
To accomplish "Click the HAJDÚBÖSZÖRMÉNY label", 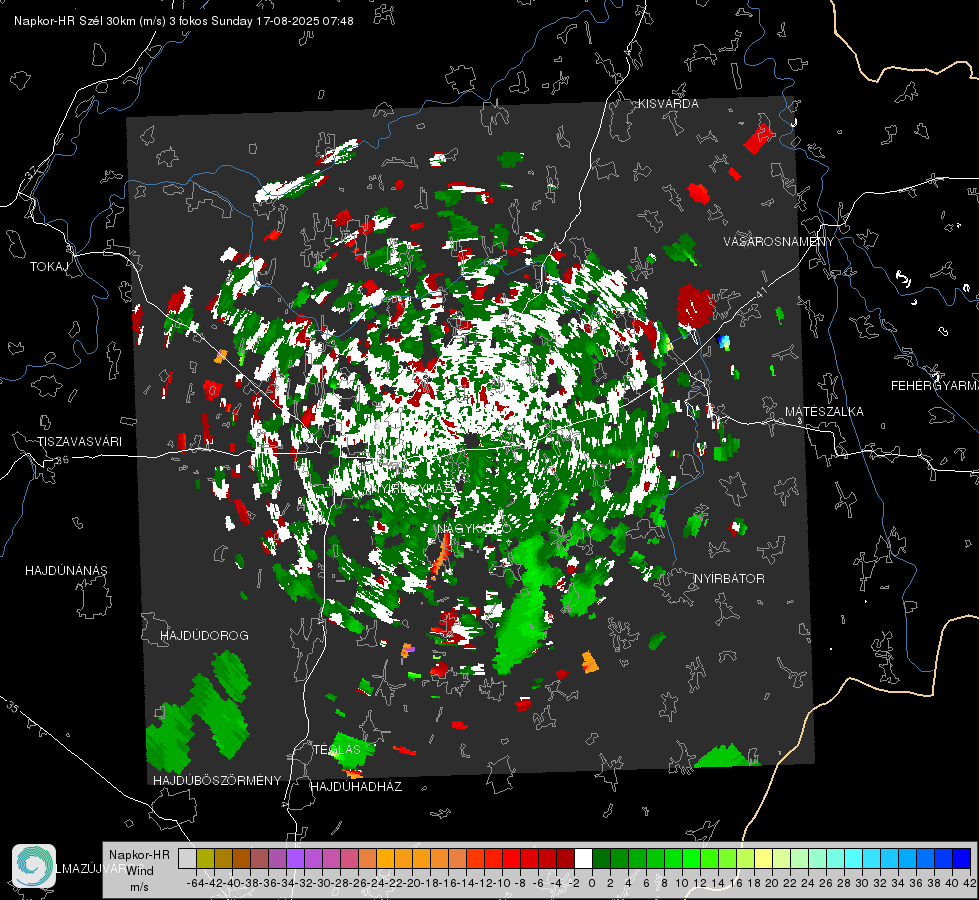I will click(217, 781).
